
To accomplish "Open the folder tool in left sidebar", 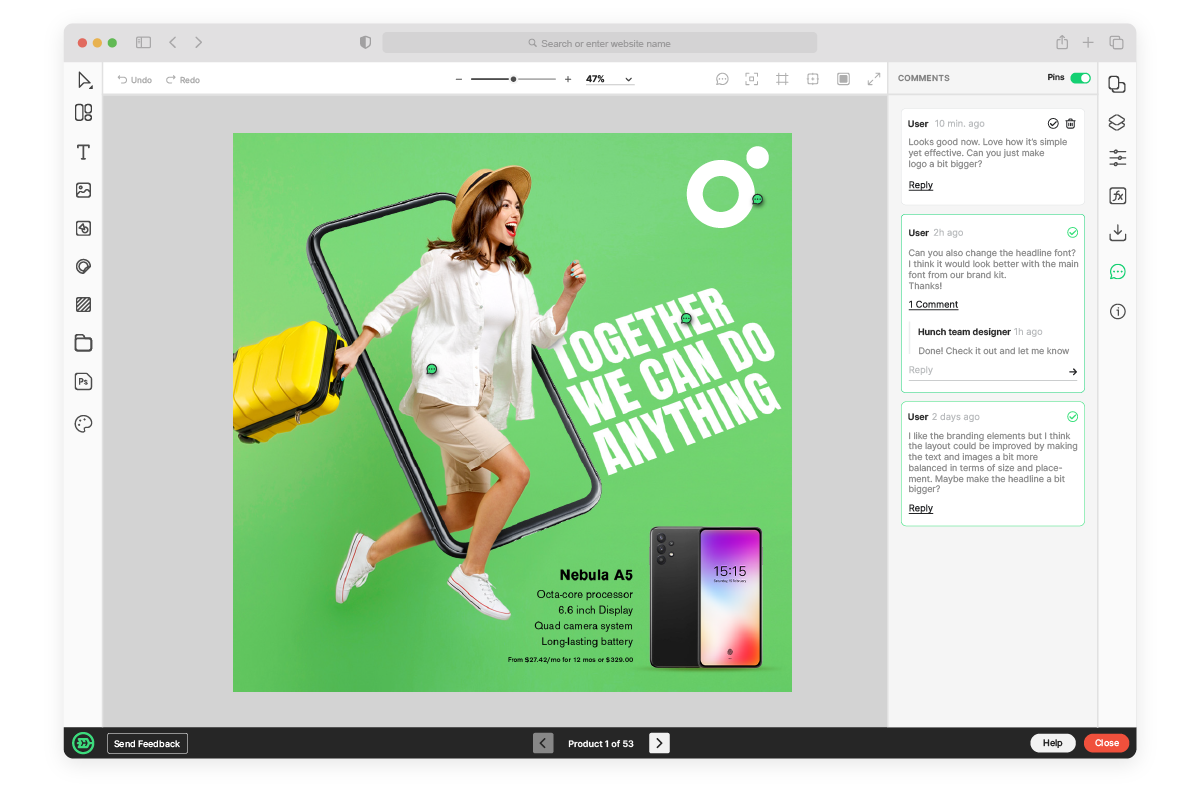I will pyautogui.click(x=83, y=343).
